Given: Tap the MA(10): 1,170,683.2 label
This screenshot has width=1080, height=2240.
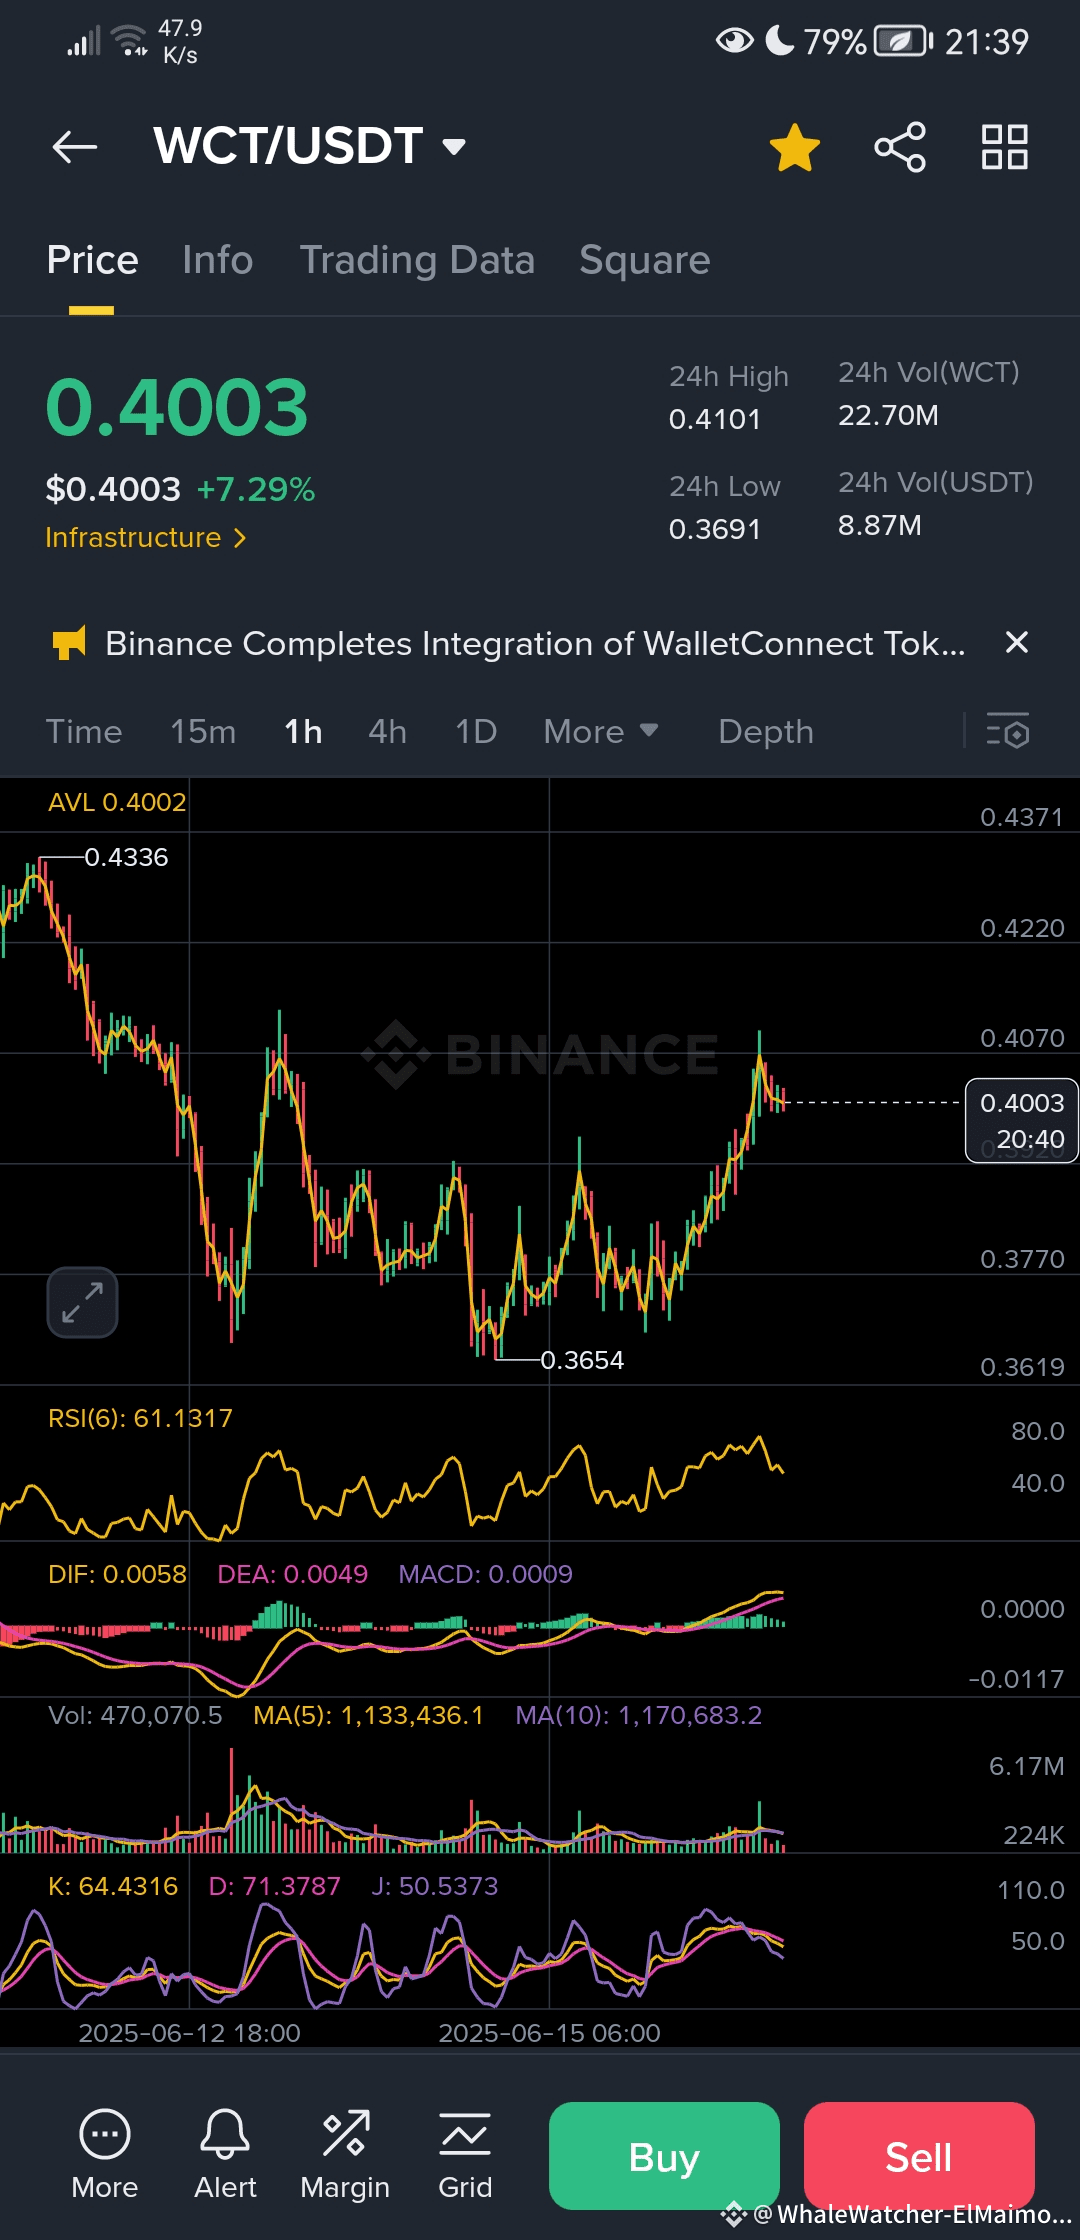Looking at the screenshot, I should pos(638,1715).
